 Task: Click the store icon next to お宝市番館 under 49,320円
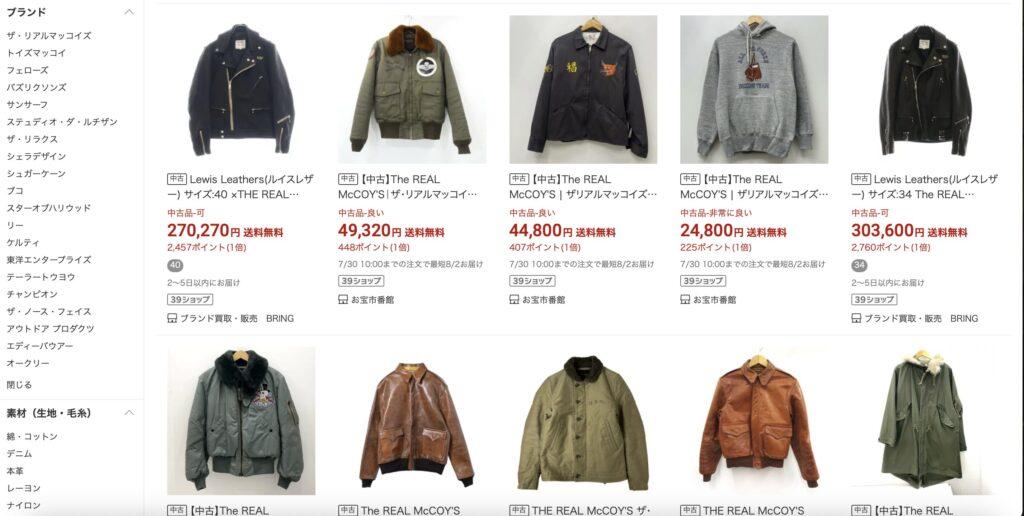(x=344, y=299)
